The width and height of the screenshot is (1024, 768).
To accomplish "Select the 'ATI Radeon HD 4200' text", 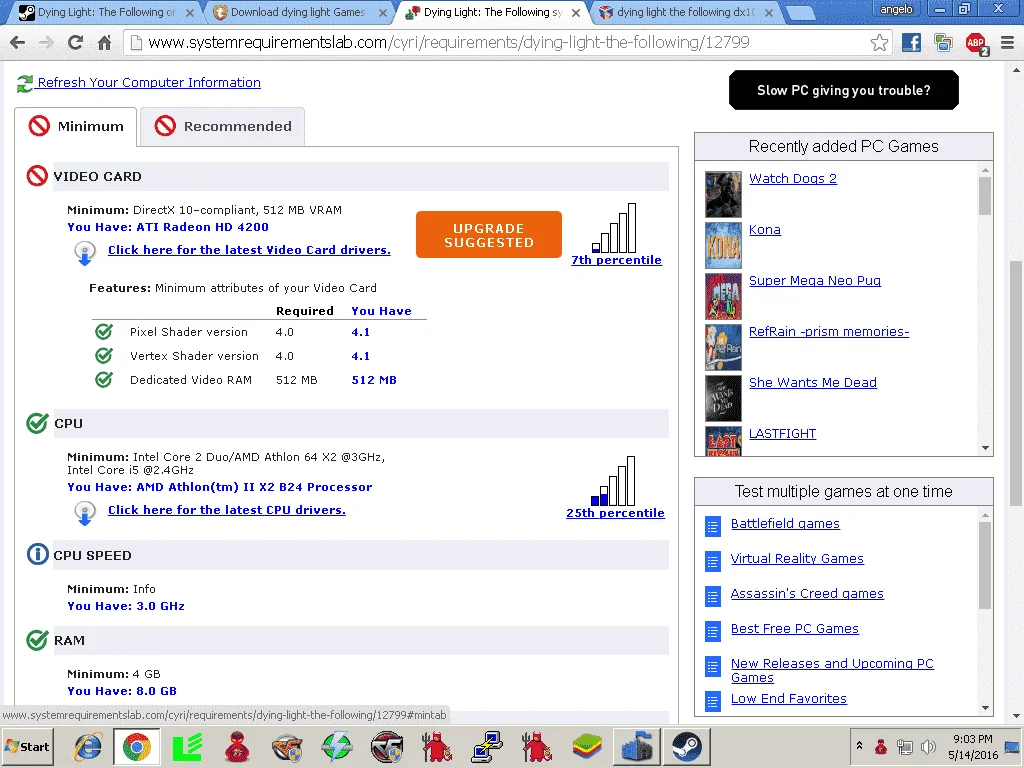I will (202, 227).
